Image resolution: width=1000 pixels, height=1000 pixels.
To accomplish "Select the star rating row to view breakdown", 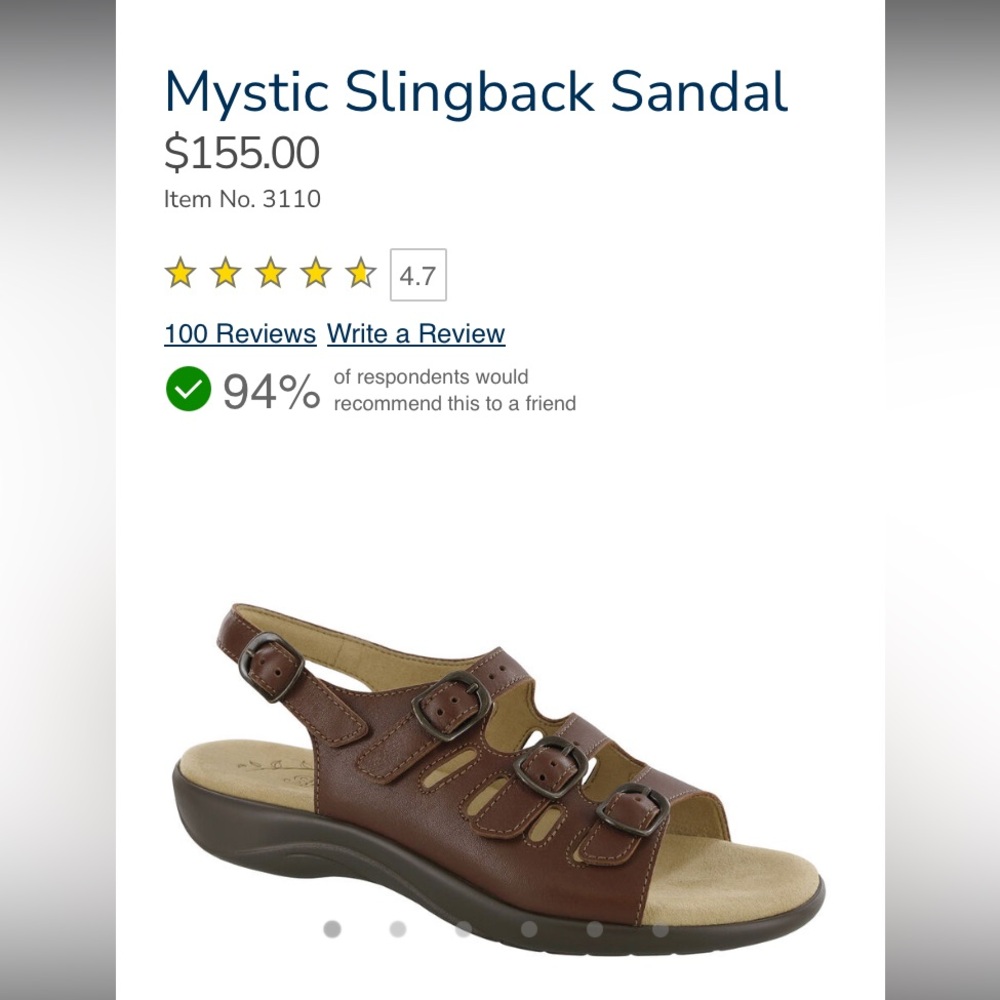I will tap(270, 271).
